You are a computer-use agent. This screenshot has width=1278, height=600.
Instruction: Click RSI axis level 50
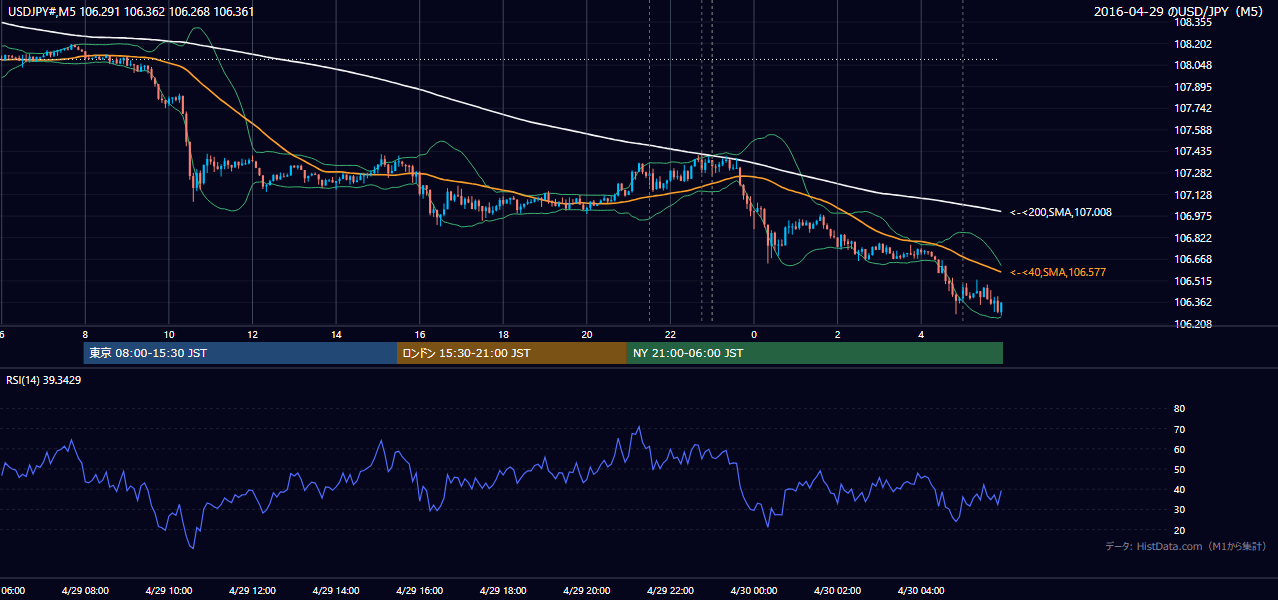coord(1179,469)
